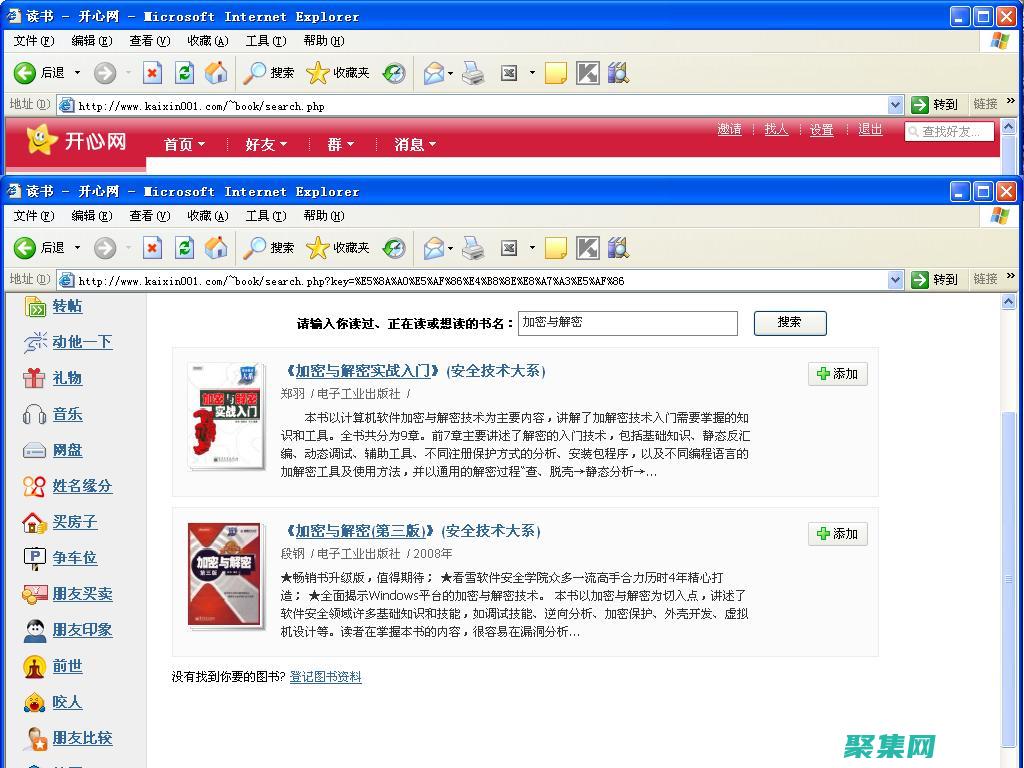This screenshot has height=768, width=1024.
Task: Click the 登记图书资料 link
Action: (325, 676)
